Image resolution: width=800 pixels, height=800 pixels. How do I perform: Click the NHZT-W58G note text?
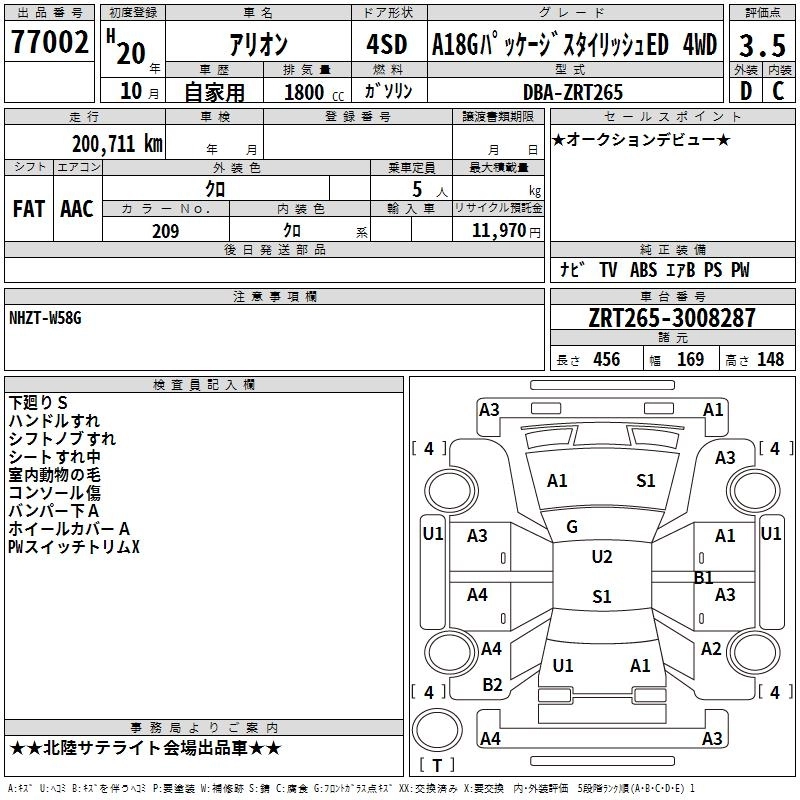pos(45,318)
